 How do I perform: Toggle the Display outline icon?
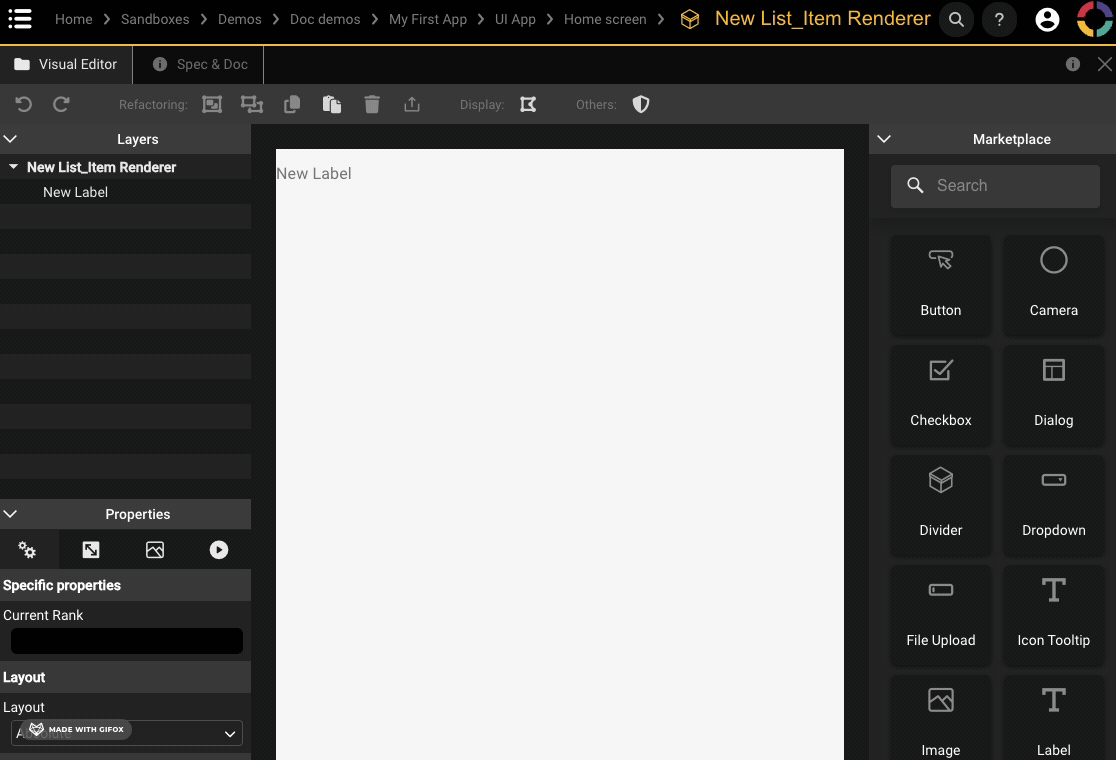point(528,104)
